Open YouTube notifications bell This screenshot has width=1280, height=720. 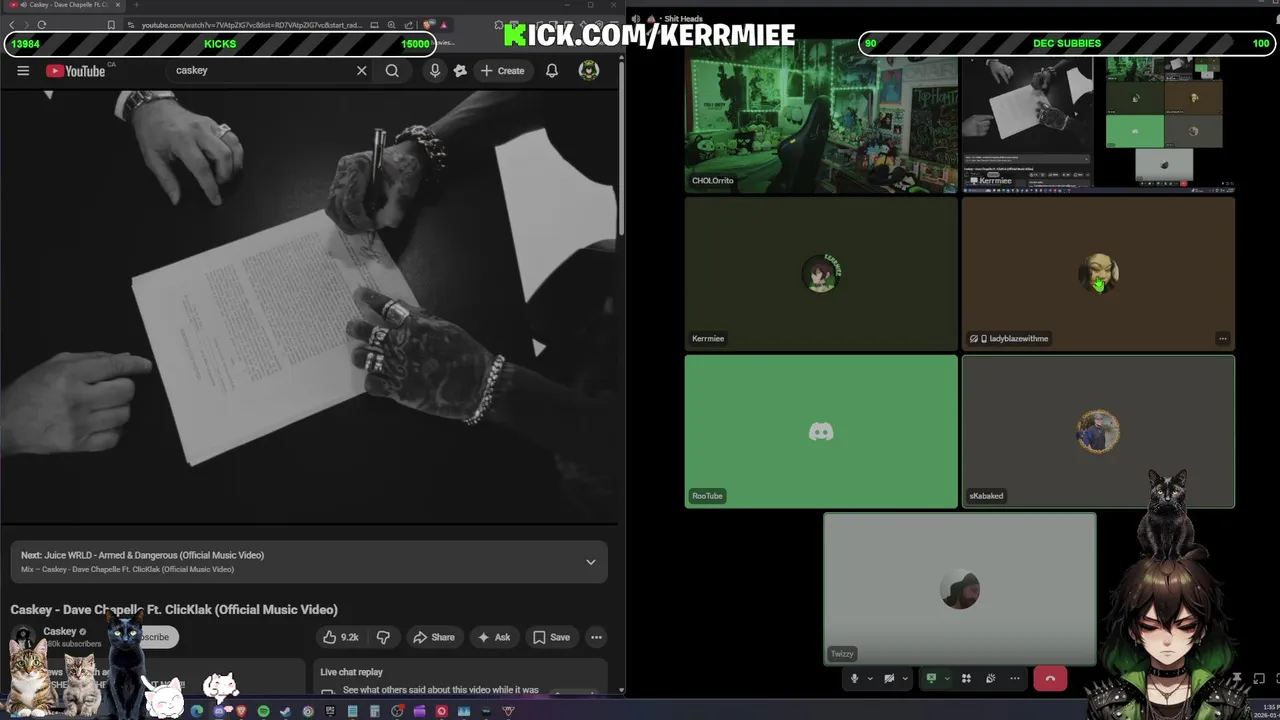552,71
